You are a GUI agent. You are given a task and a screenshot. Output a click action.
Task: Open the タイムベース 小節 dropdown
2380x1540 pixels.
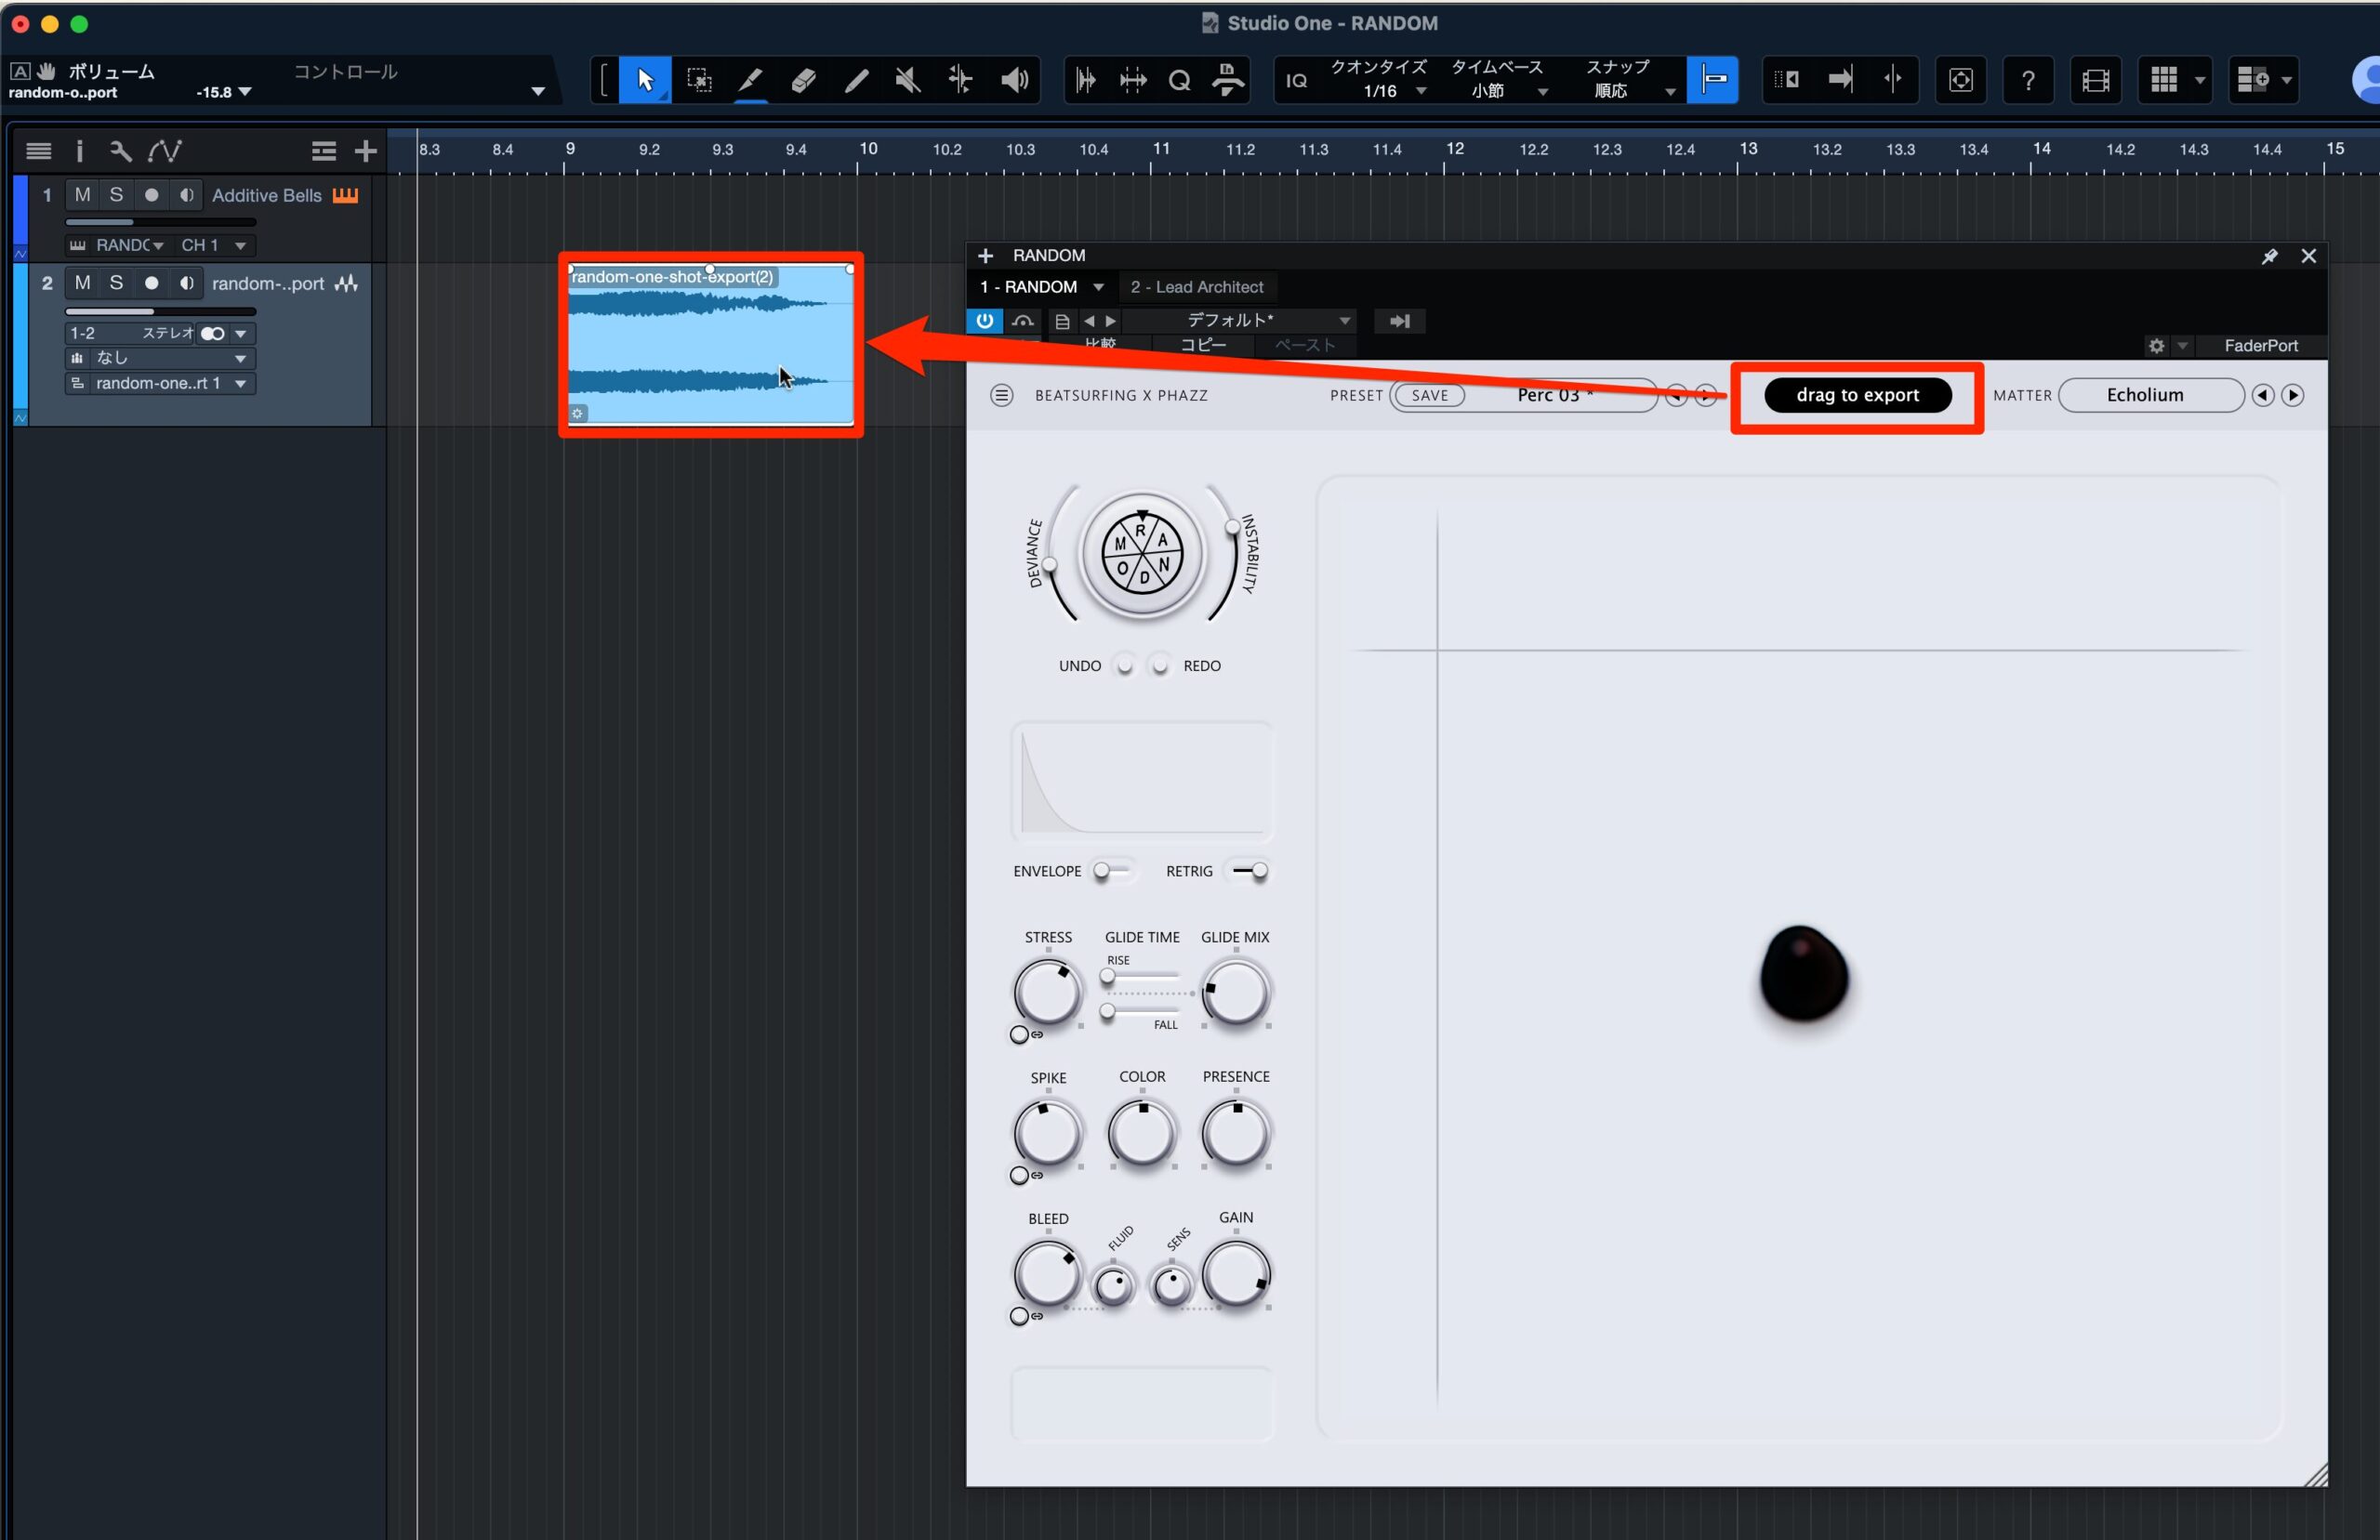pos(1499,80)
